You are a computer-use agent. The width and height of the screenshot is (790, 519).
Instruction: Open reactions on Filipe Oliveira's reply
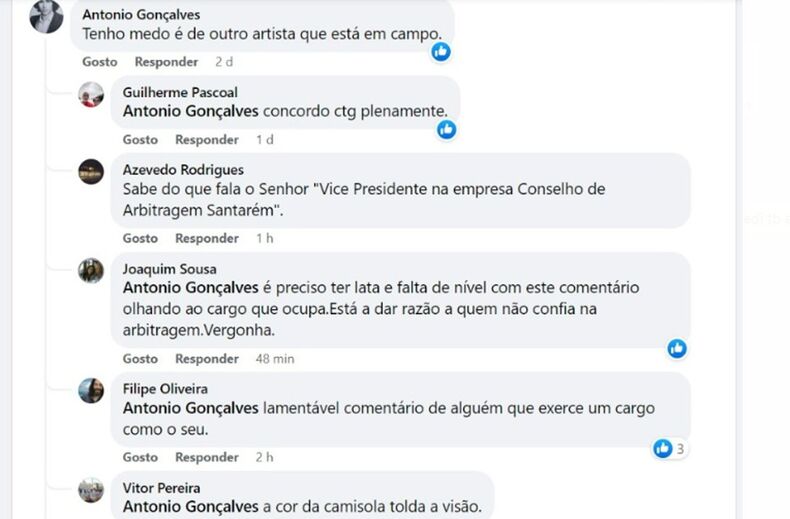click(x=668, y=448)
